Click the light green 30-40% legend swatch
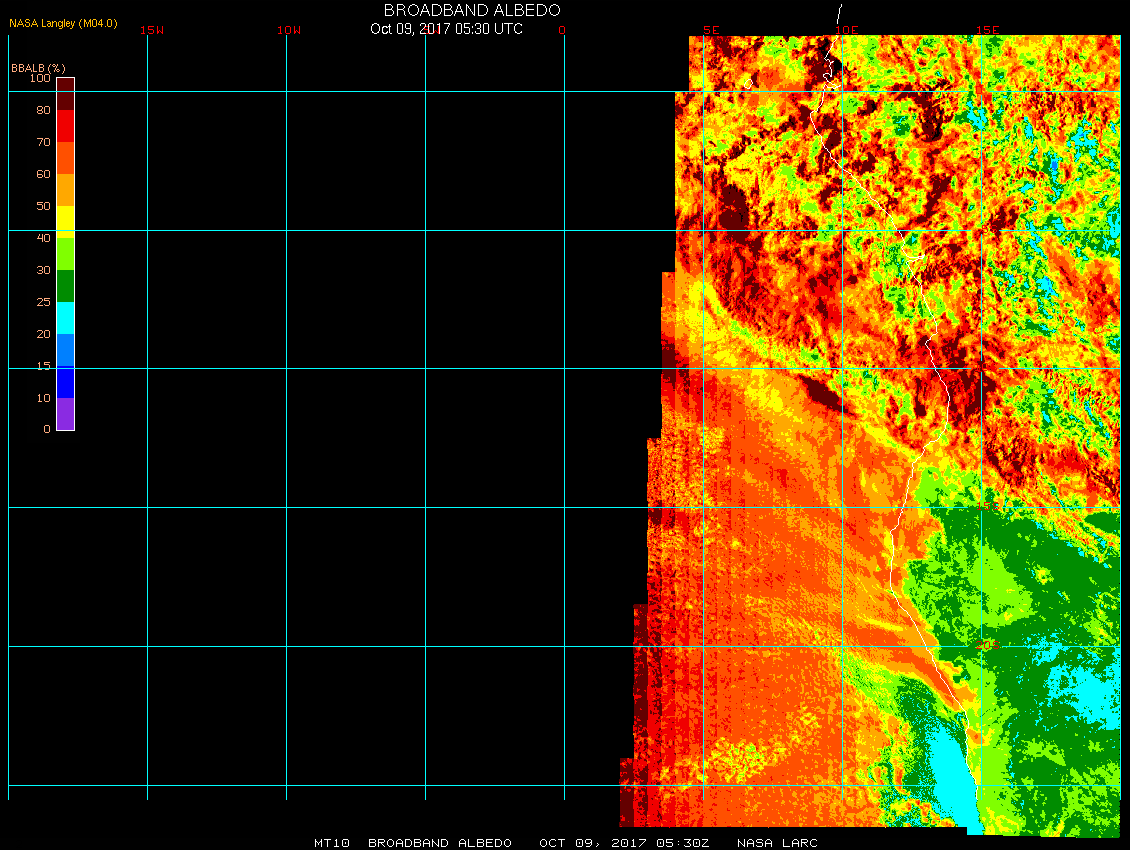The image size is (1130, 850). (65, 254)
